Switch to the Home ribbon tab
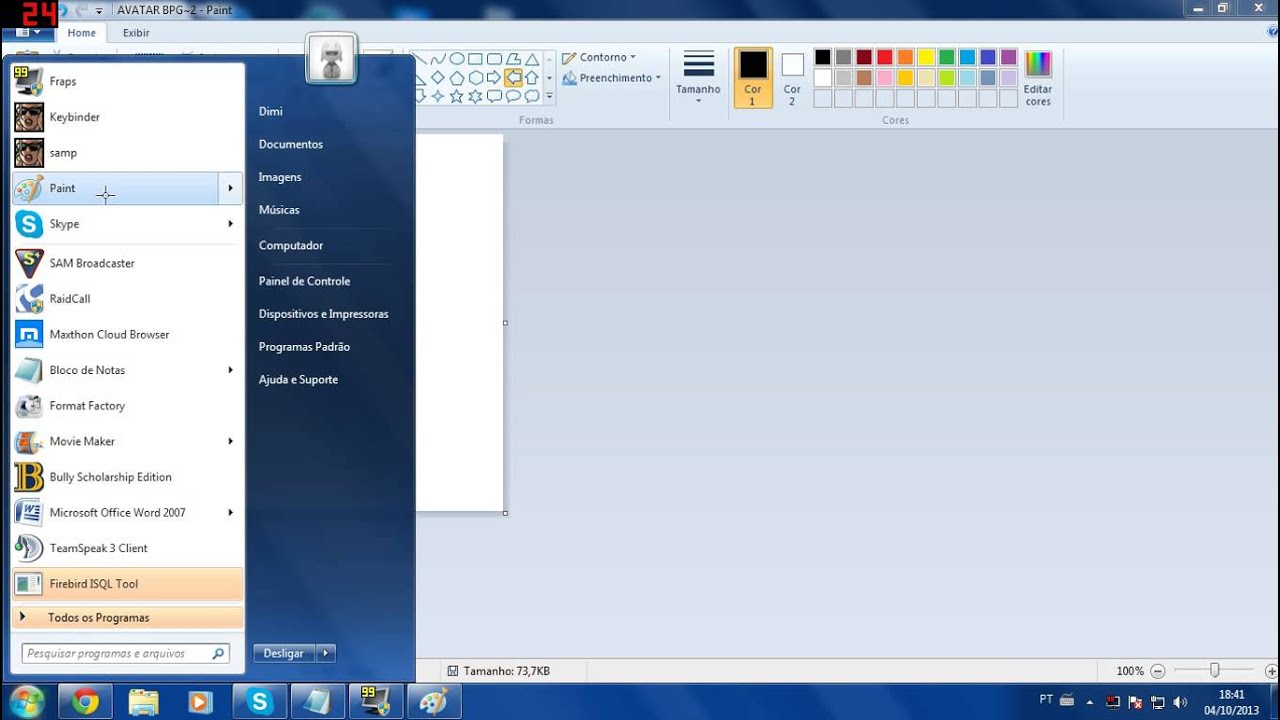The width and height of the screenshot is (1280, 720). coord(82,33)
